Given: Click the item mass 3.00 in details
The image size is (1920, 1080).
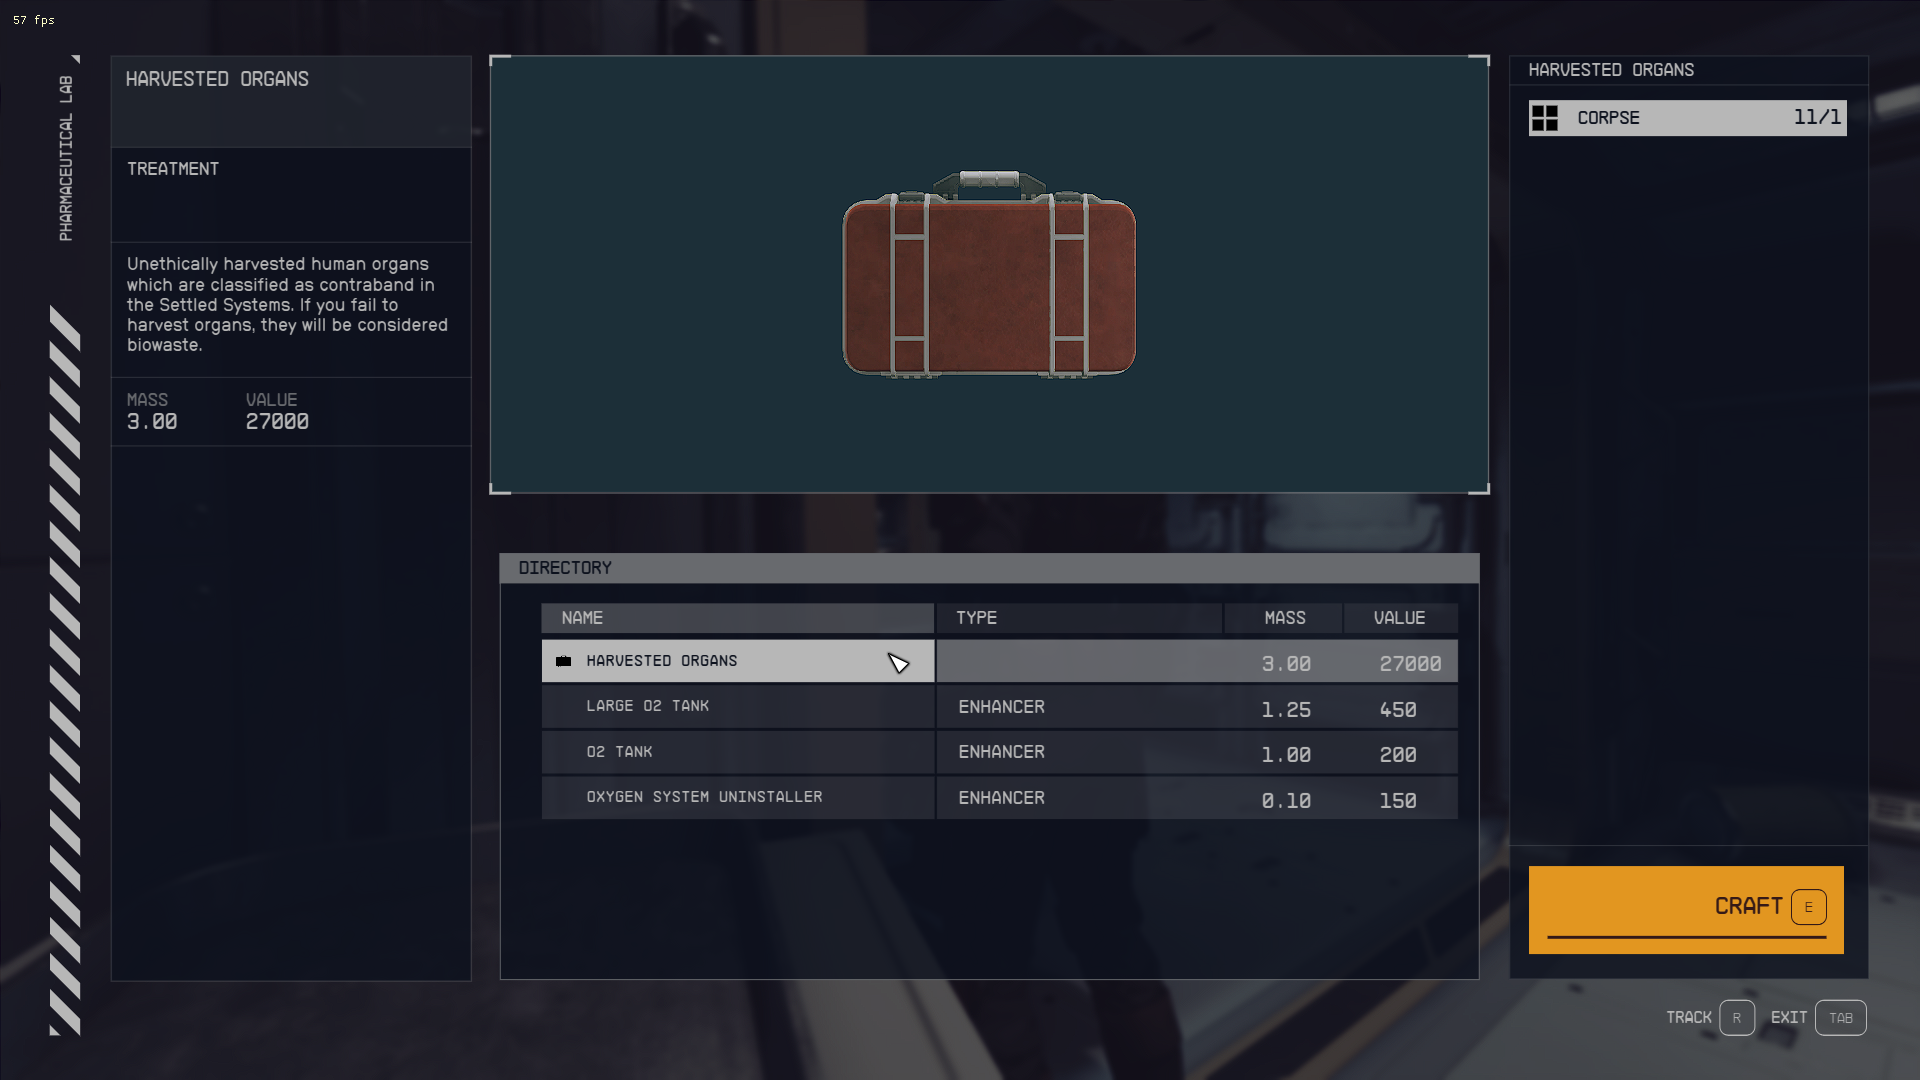Looking at the screenshot, I should tap(152, 422).
